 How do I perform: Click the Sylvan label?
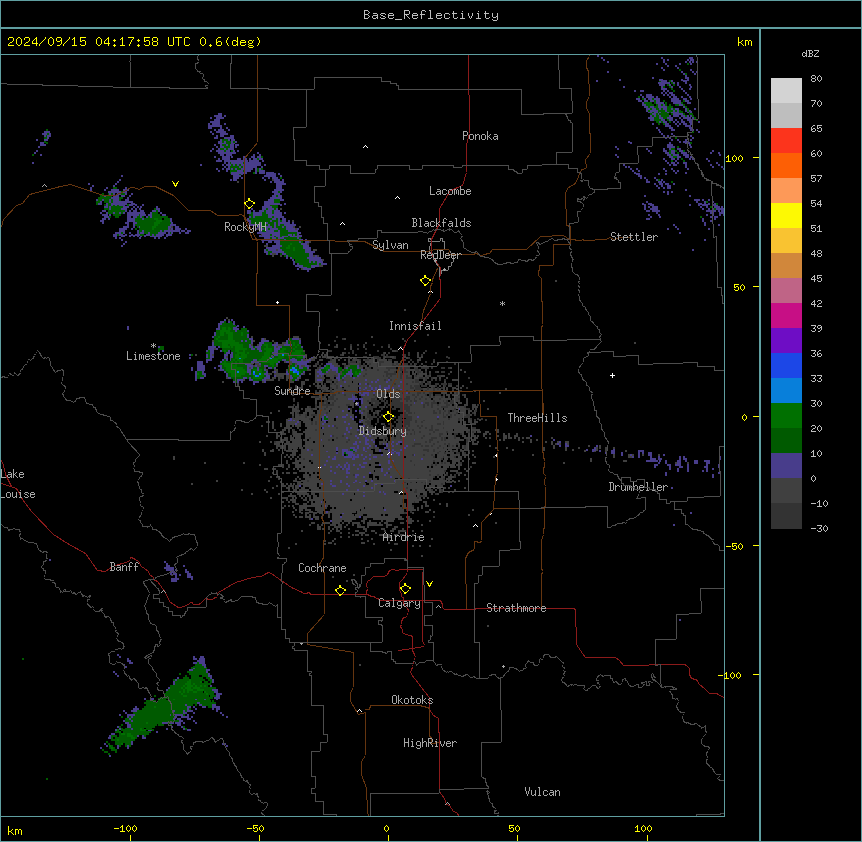click(x=390, y=245)
